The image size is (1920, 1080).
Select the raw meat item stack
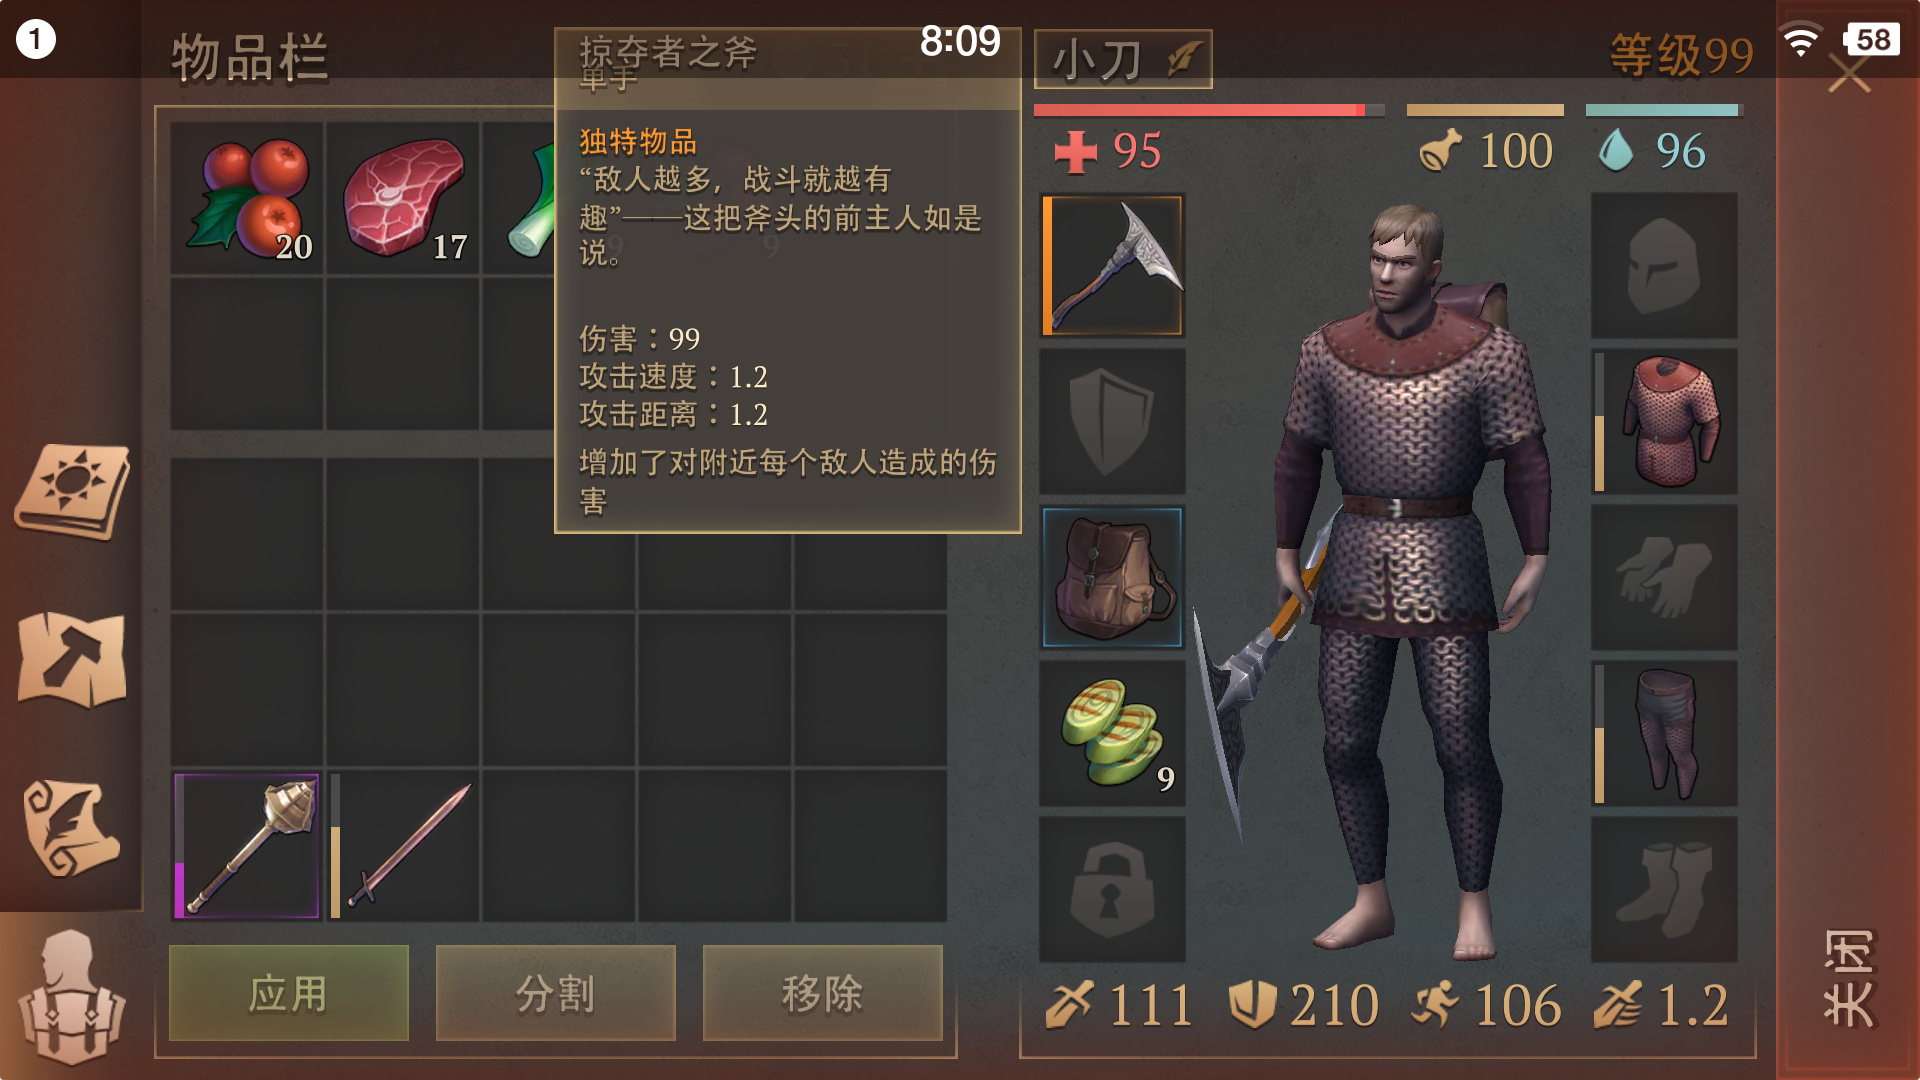pos(403,199)
